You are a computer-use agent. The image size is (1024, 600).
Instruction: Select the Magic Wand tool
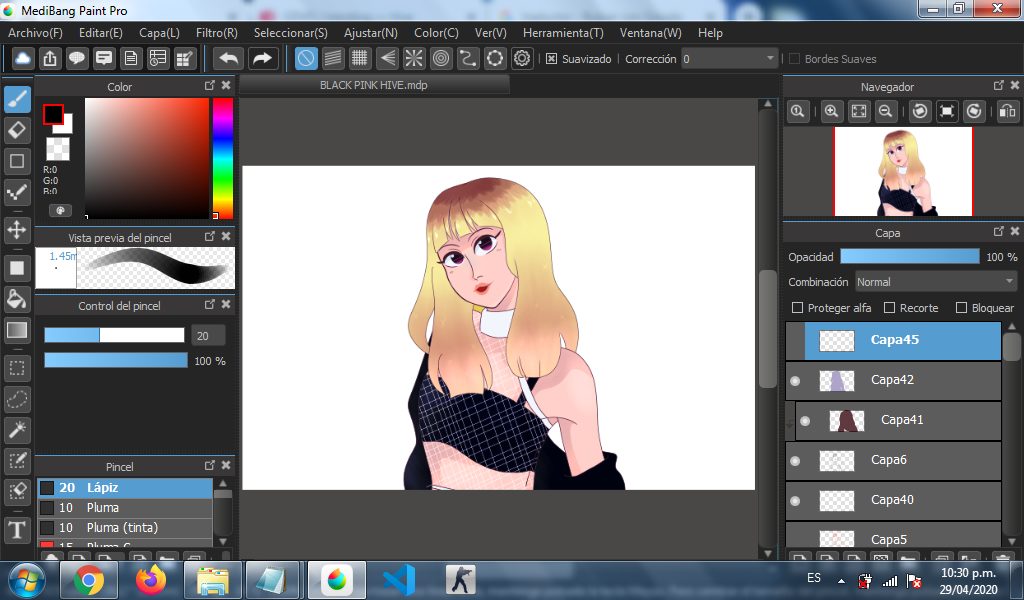click(18, 430)
